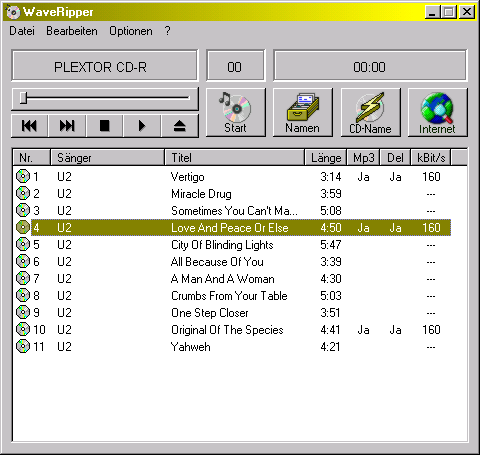Click the CD-Name lightning disc icon
480x455 pixels.
370,112
